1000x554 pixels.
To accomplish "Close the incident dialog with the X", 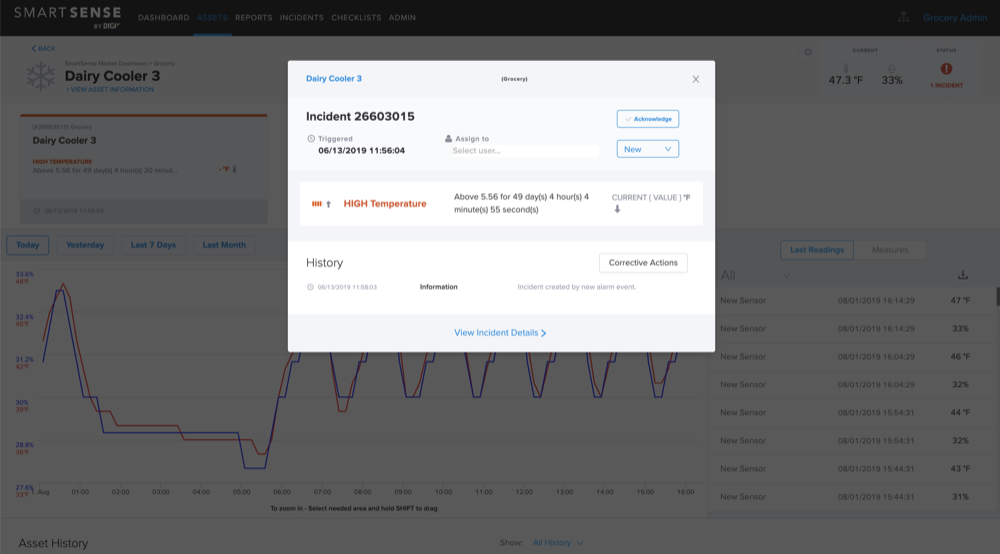I will coord(696,79).
